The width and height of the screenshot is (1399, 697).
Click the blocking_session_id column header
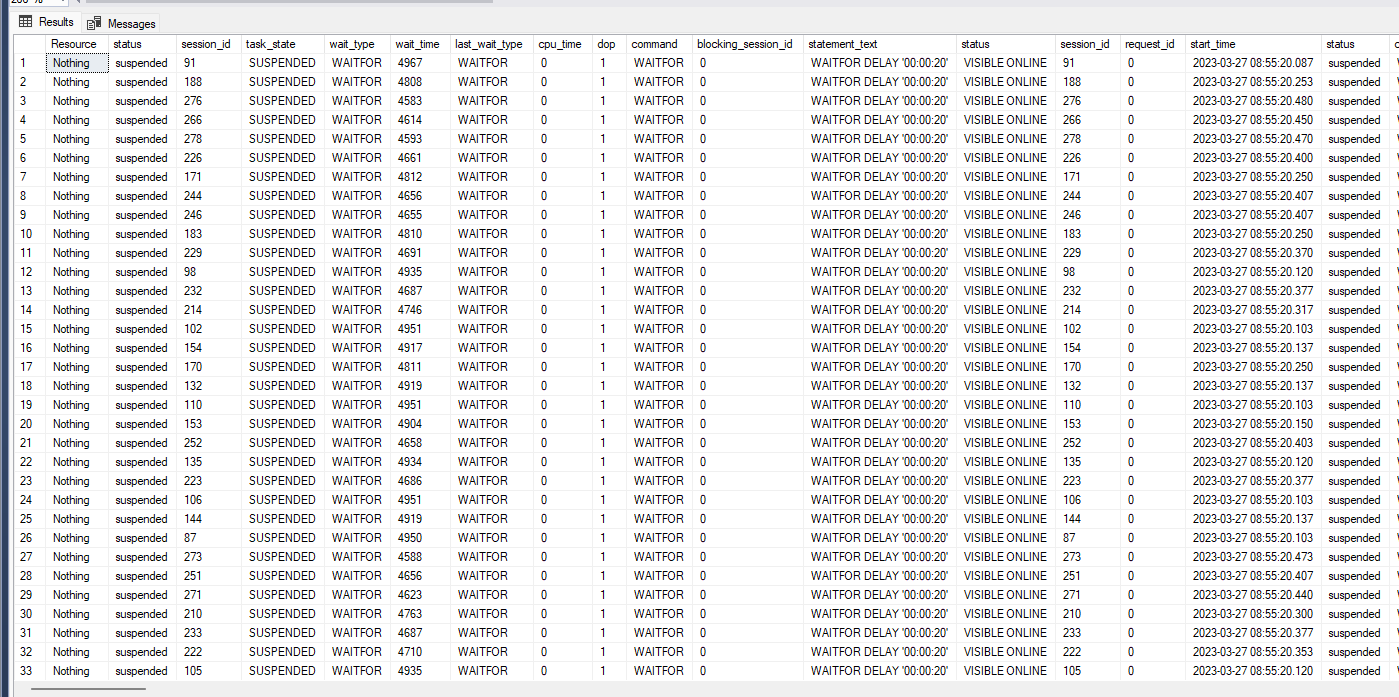[748, 44]
